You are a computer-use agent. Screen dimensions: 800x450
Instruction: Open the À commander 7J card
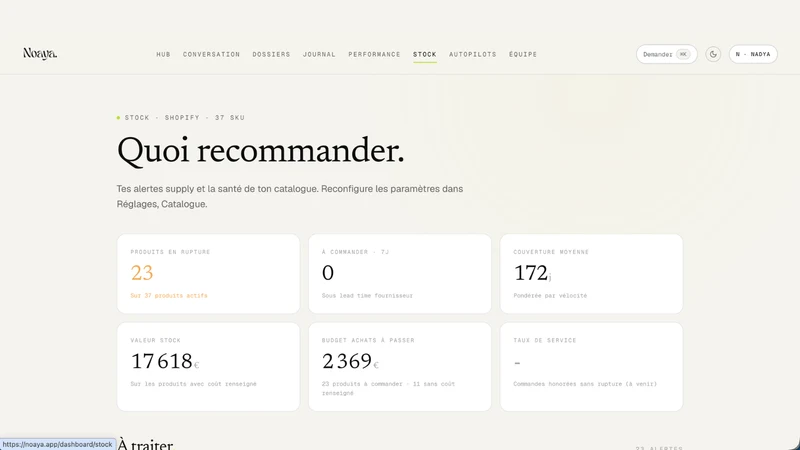[x=399, y=274]
